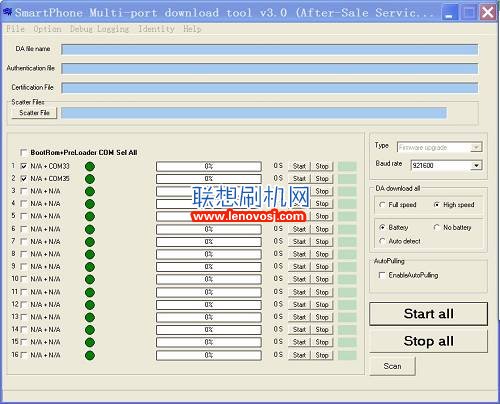Click the green status indicator for port 4
Viewport: 500px width, 404px height.
coord(90,204)
